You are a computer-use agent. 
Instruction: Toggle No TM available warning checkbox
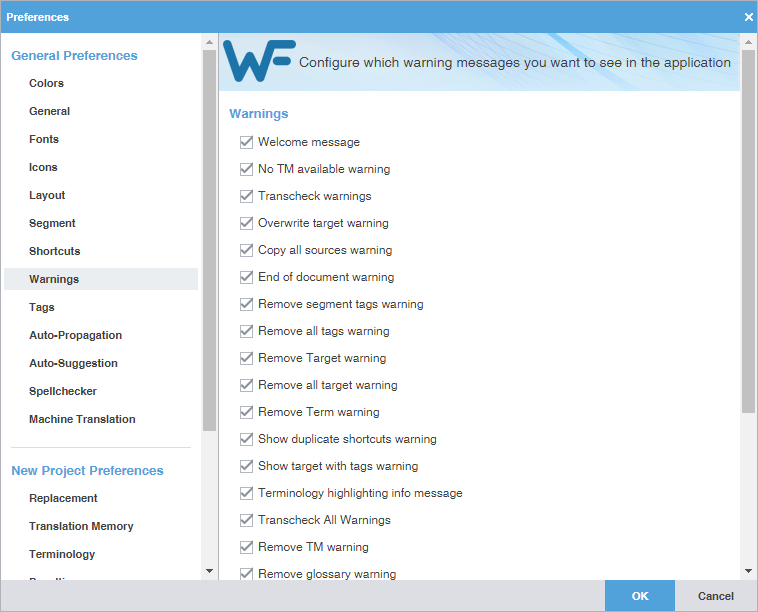click(247, 169)
